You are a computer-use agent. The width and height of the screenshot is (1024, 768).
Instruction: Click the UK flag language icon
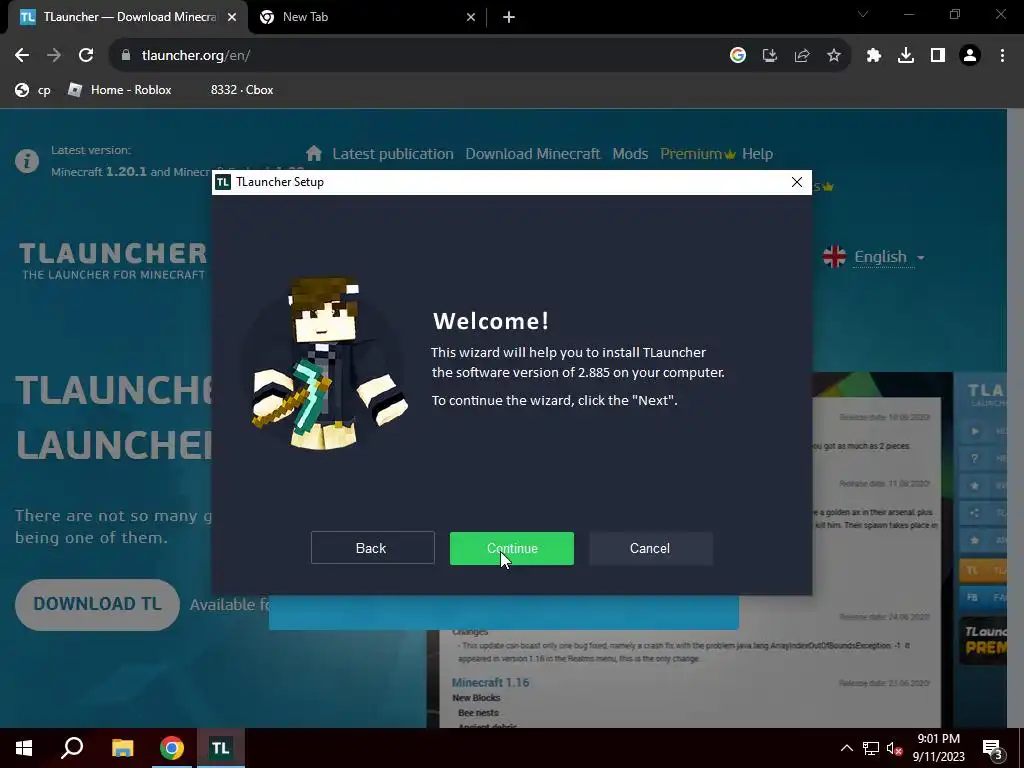click(834, 257)
